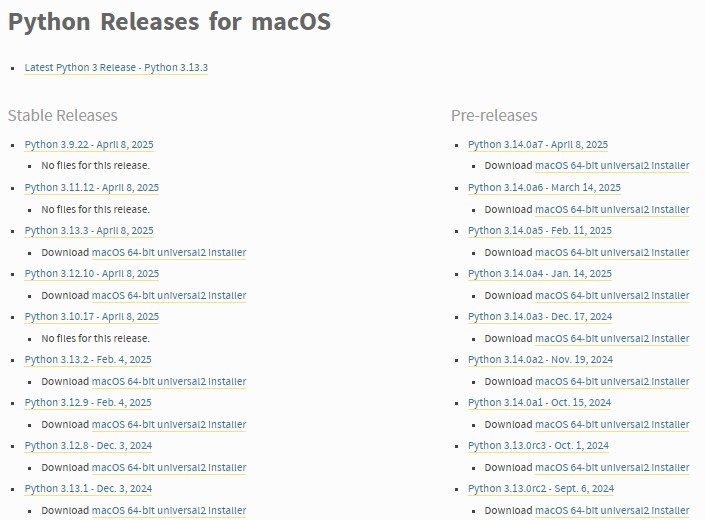Image resolution: width=705 pixels, height=520 pixels.
Task: Click Python 3.13.2 - Feb. 4, 2025 link
Action: tap(88, 360)
